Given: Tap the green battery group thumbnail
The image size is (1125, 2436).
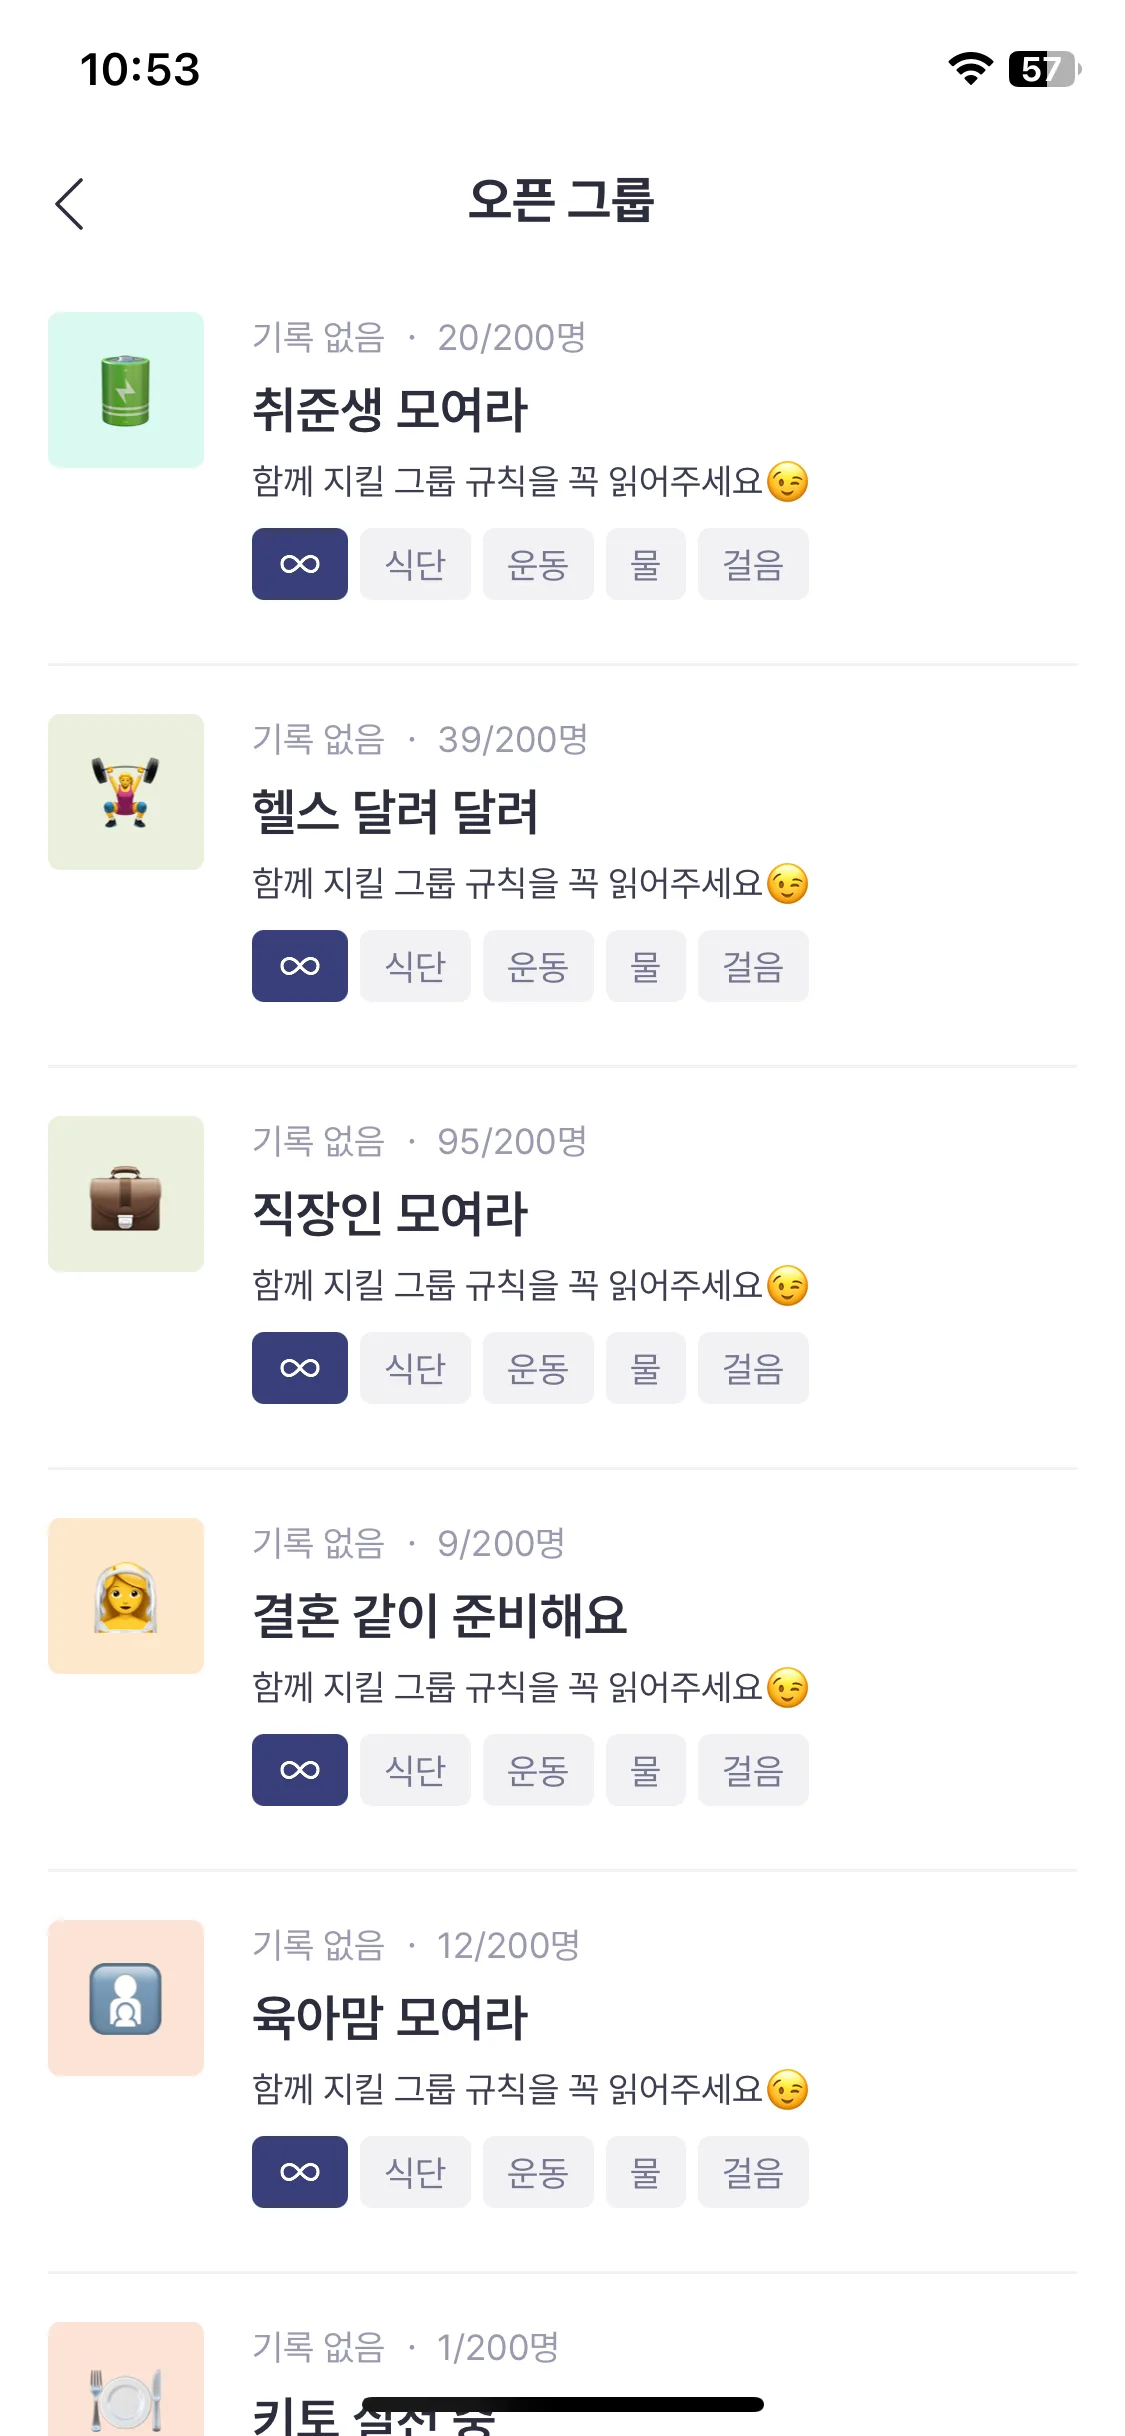Looking at the screenshot, I should [x=126, y=390].
